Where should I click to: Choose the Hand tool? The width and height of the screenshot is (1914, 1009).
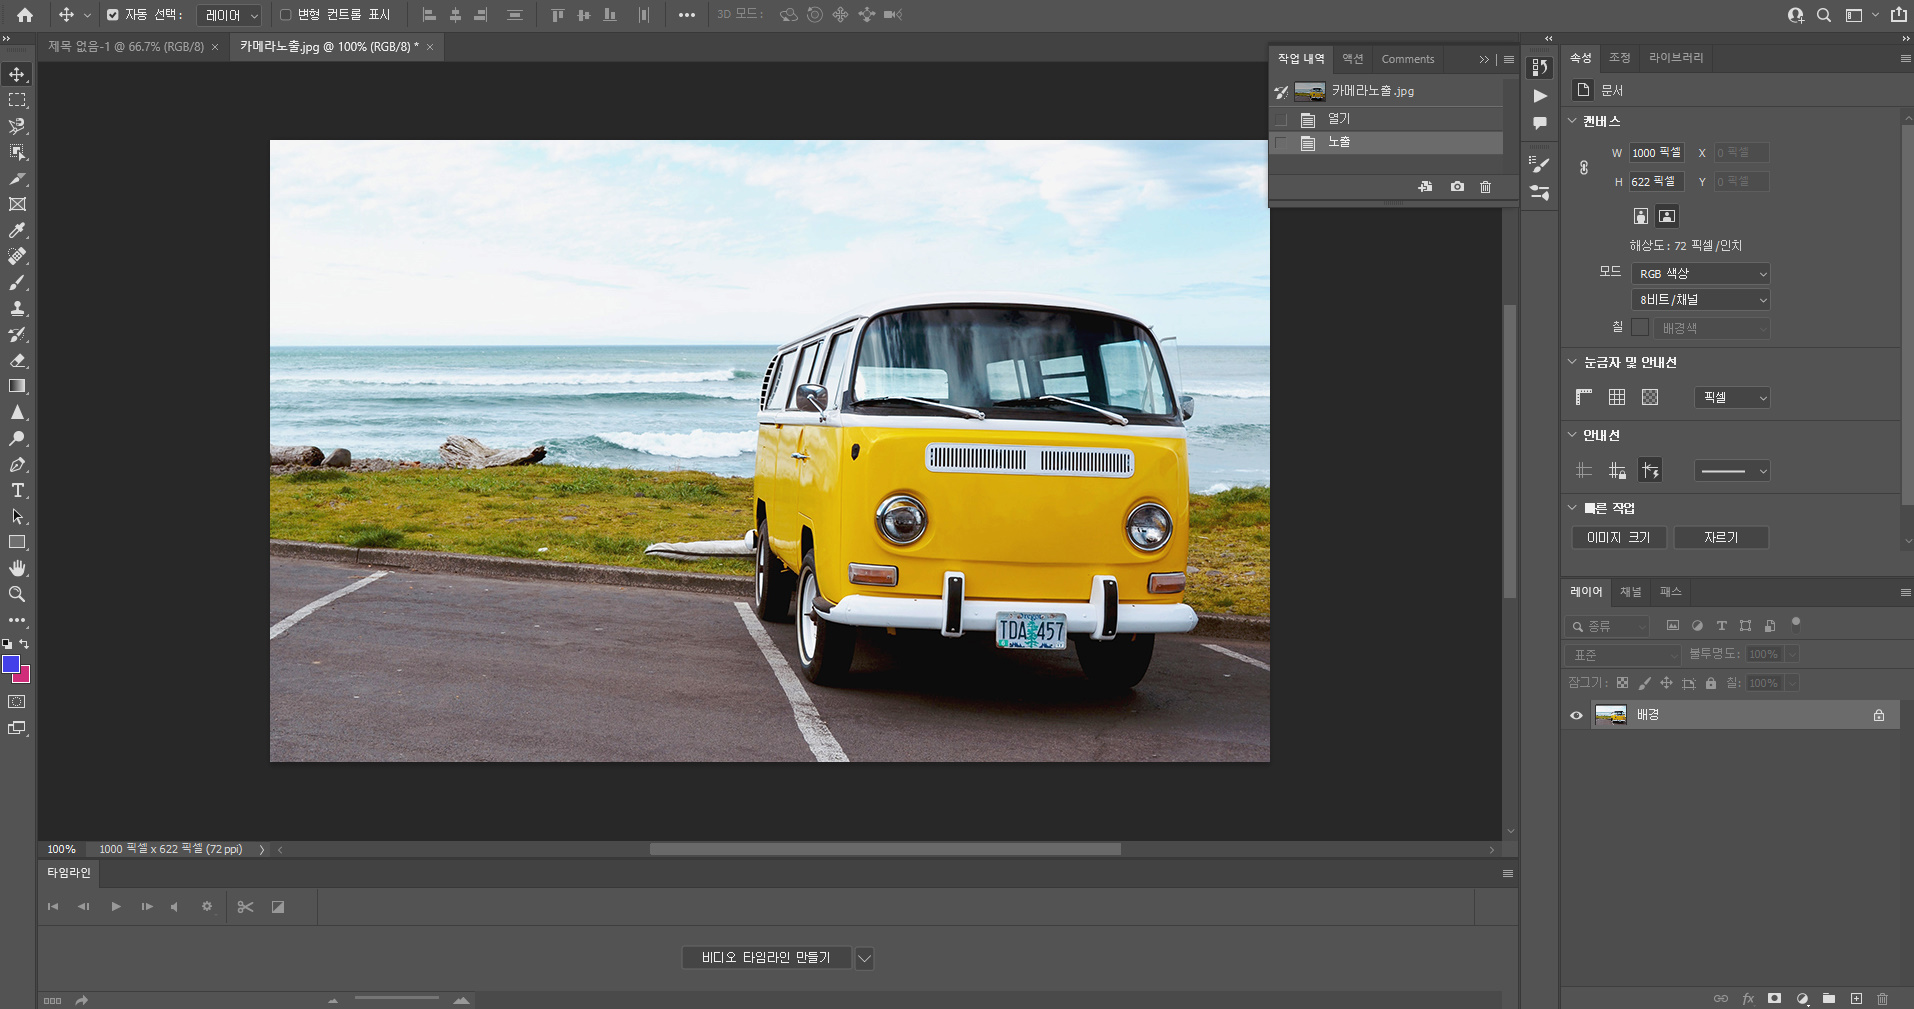[x=17, y=568]
